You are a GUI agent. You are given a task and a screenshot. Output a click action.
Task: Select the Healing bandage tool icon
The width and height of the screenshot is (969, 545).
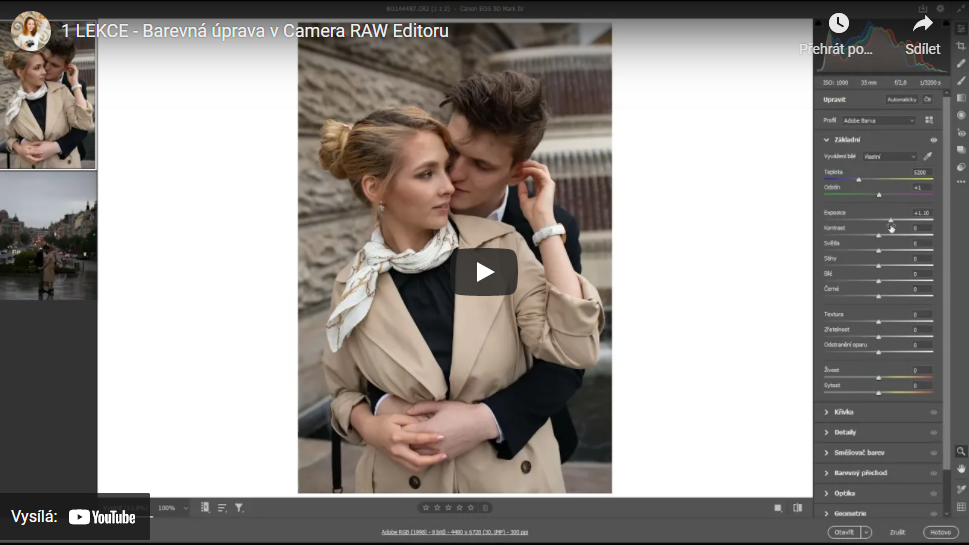click(961, 63)
